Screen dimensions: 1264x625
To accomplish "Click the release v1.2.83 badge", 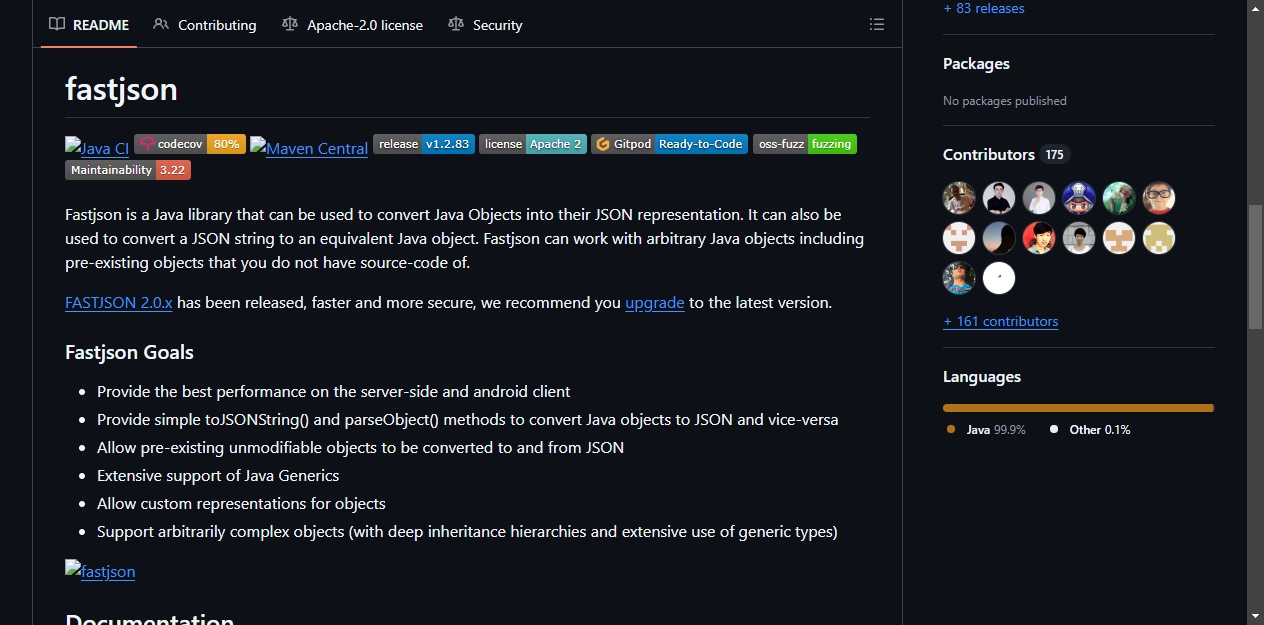I will [424, 144].
